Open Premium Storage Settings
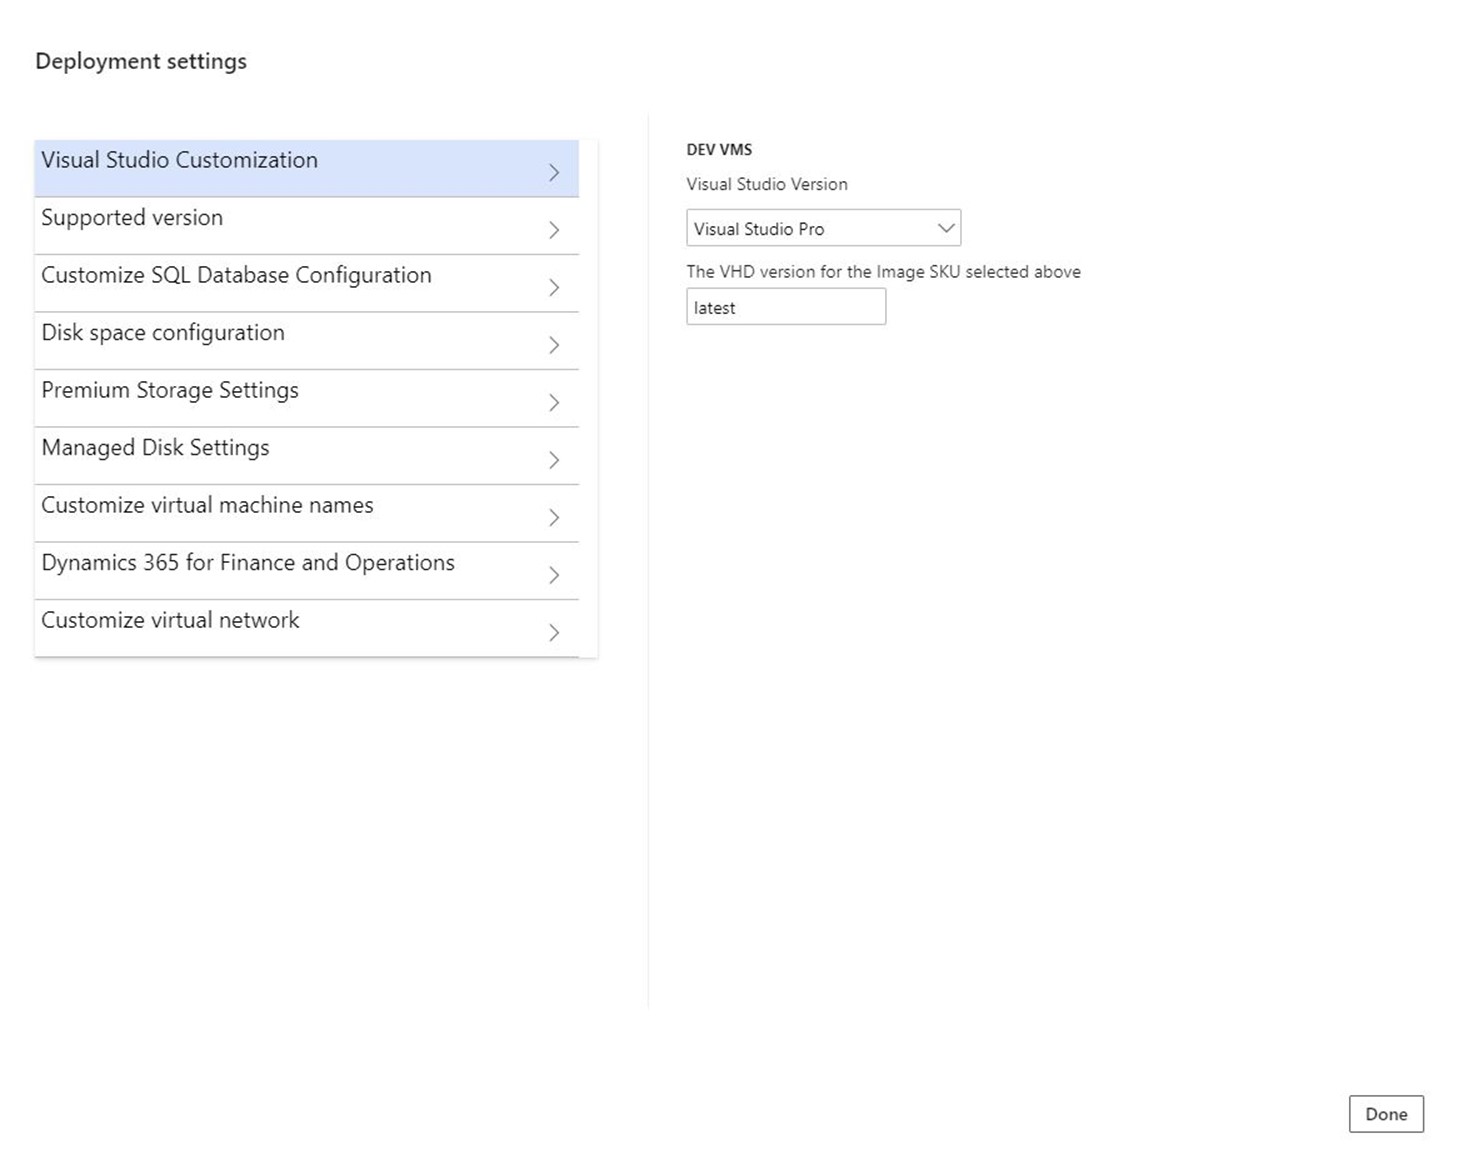 pyautogui.click(x=306, y=398)
